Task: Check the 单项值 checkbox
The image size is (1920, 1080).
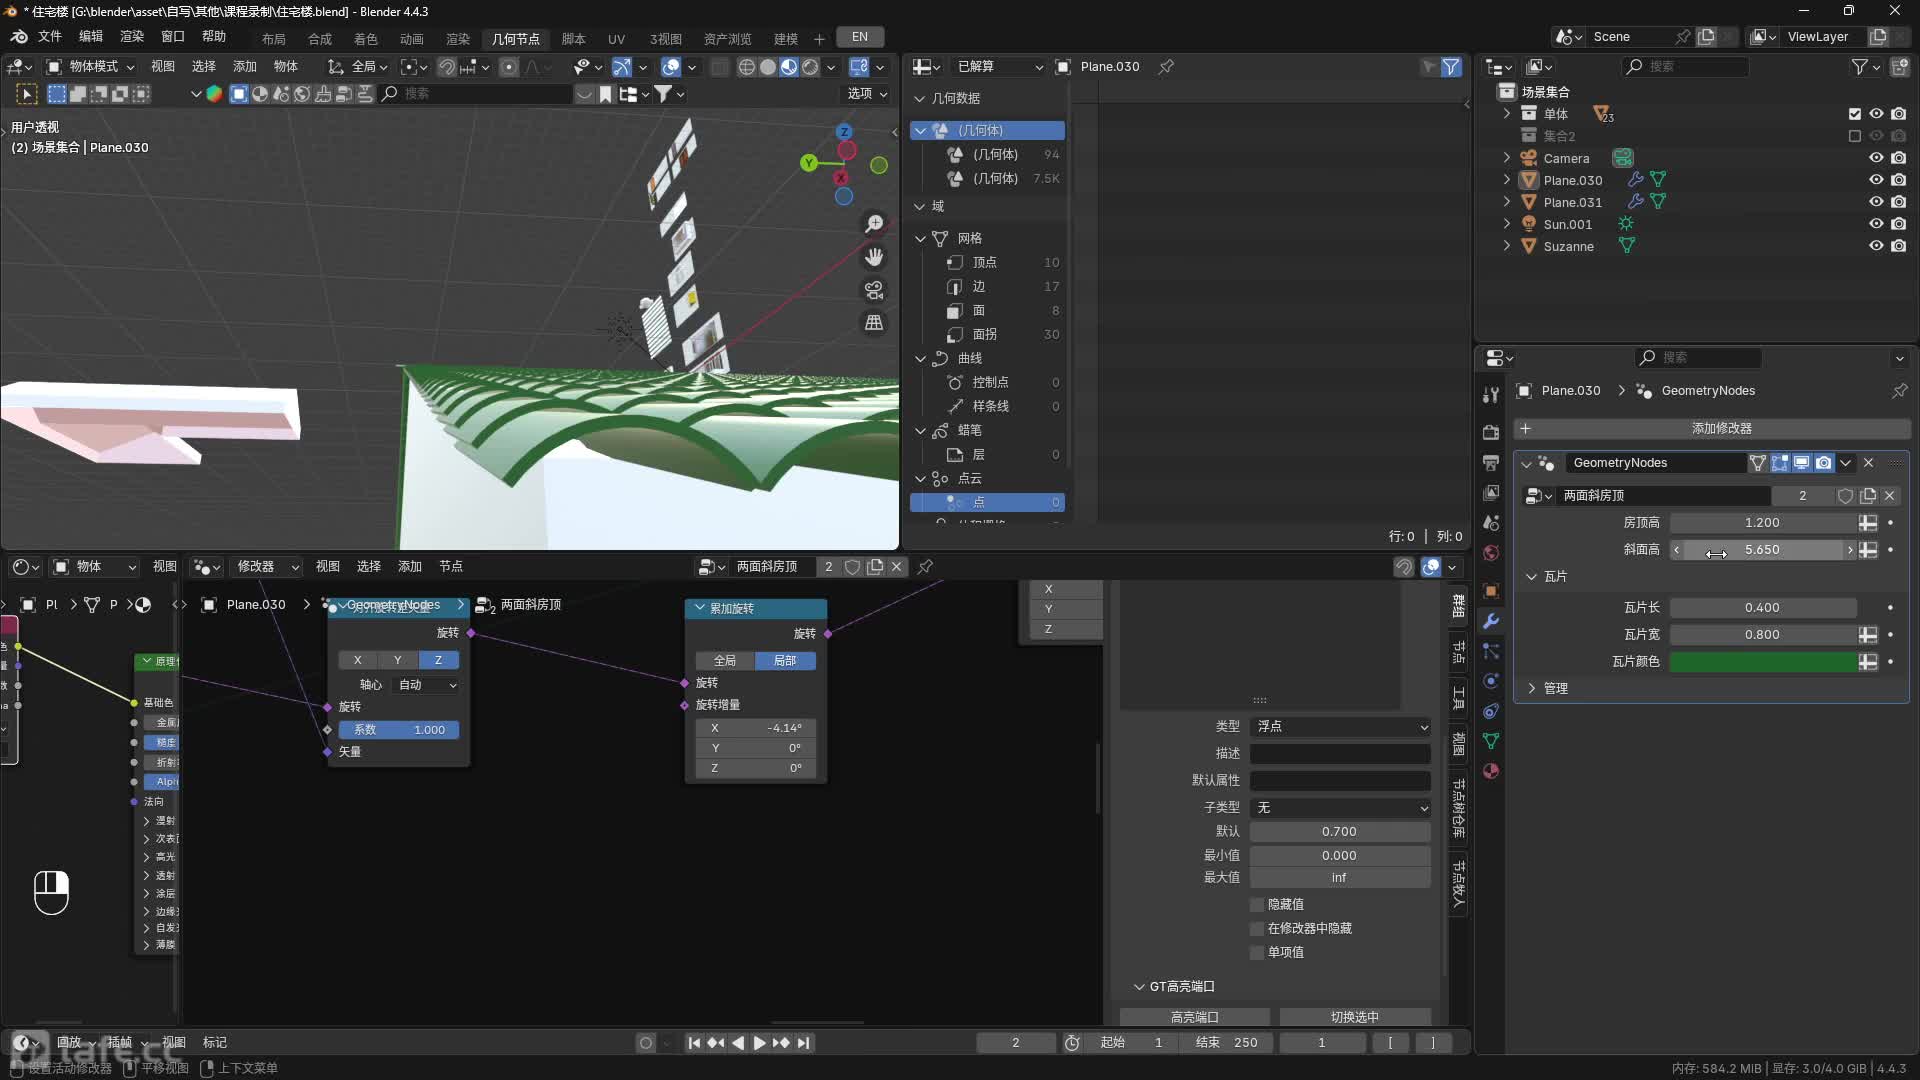Action: point(1257,952)
